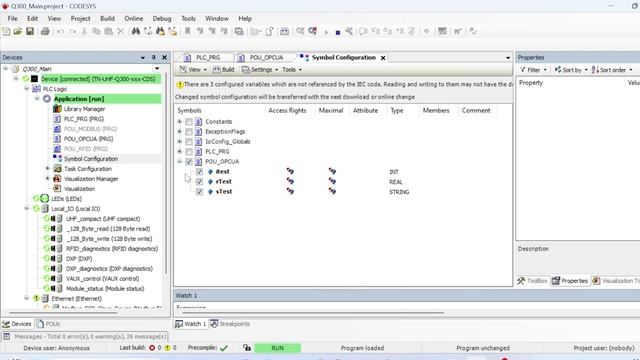Open the Properties Filter dropdown
640x360 pixels.
(533, 70)
